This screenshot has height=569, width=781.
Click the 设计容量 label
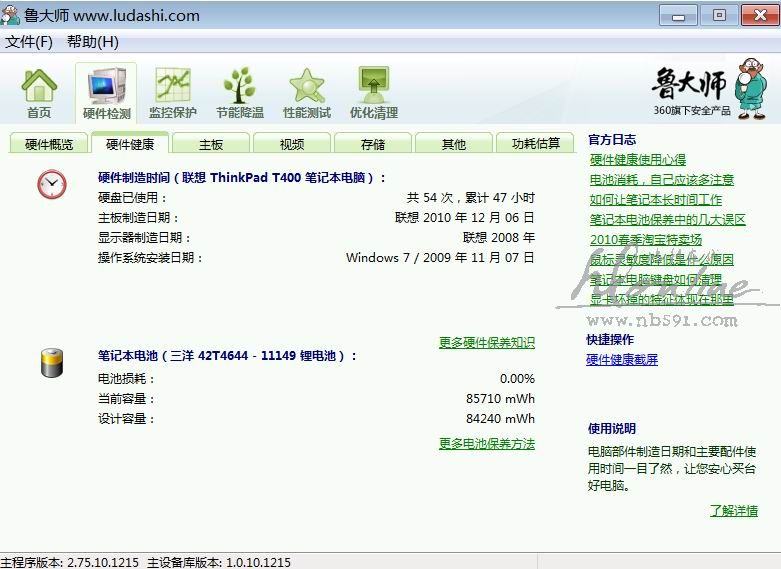point(126,419)
